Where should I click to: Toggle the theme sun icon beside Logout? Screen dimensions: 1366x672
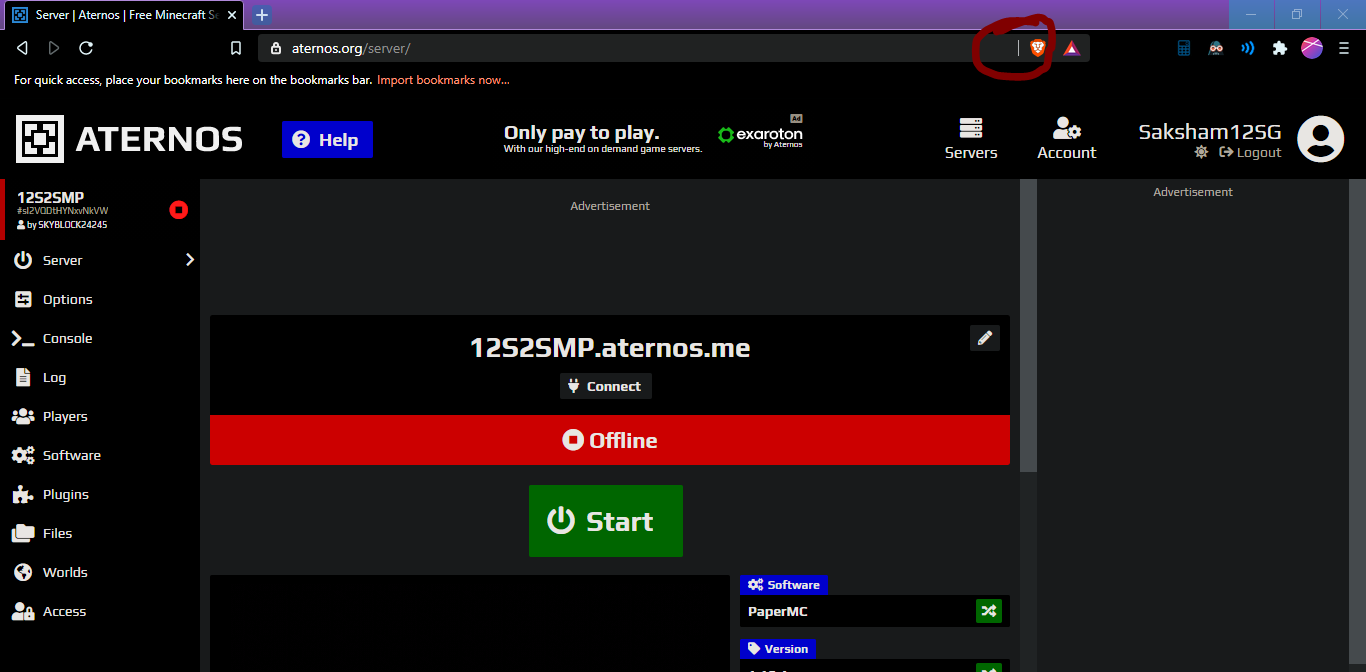point(1201,152)
